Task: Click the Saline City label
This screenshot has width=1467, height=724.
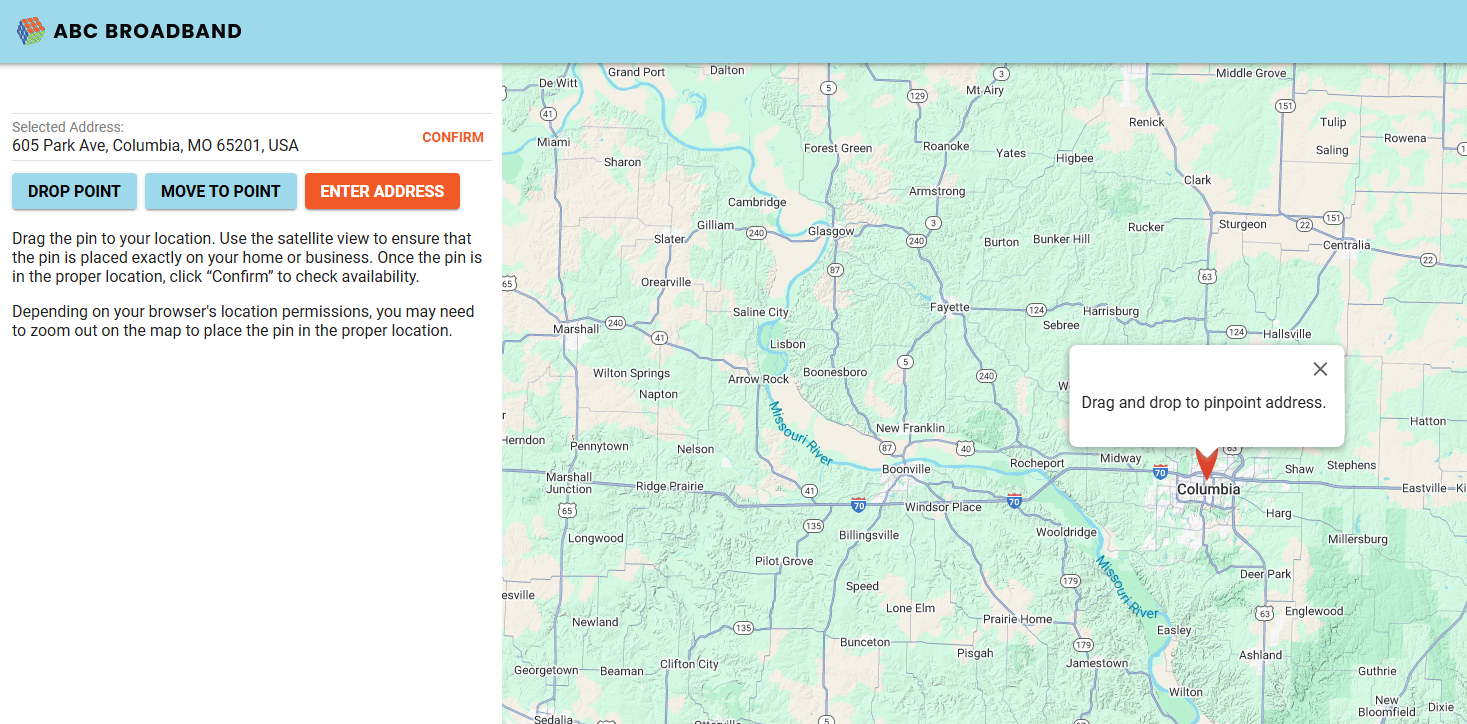Action: tap(761, 312)
